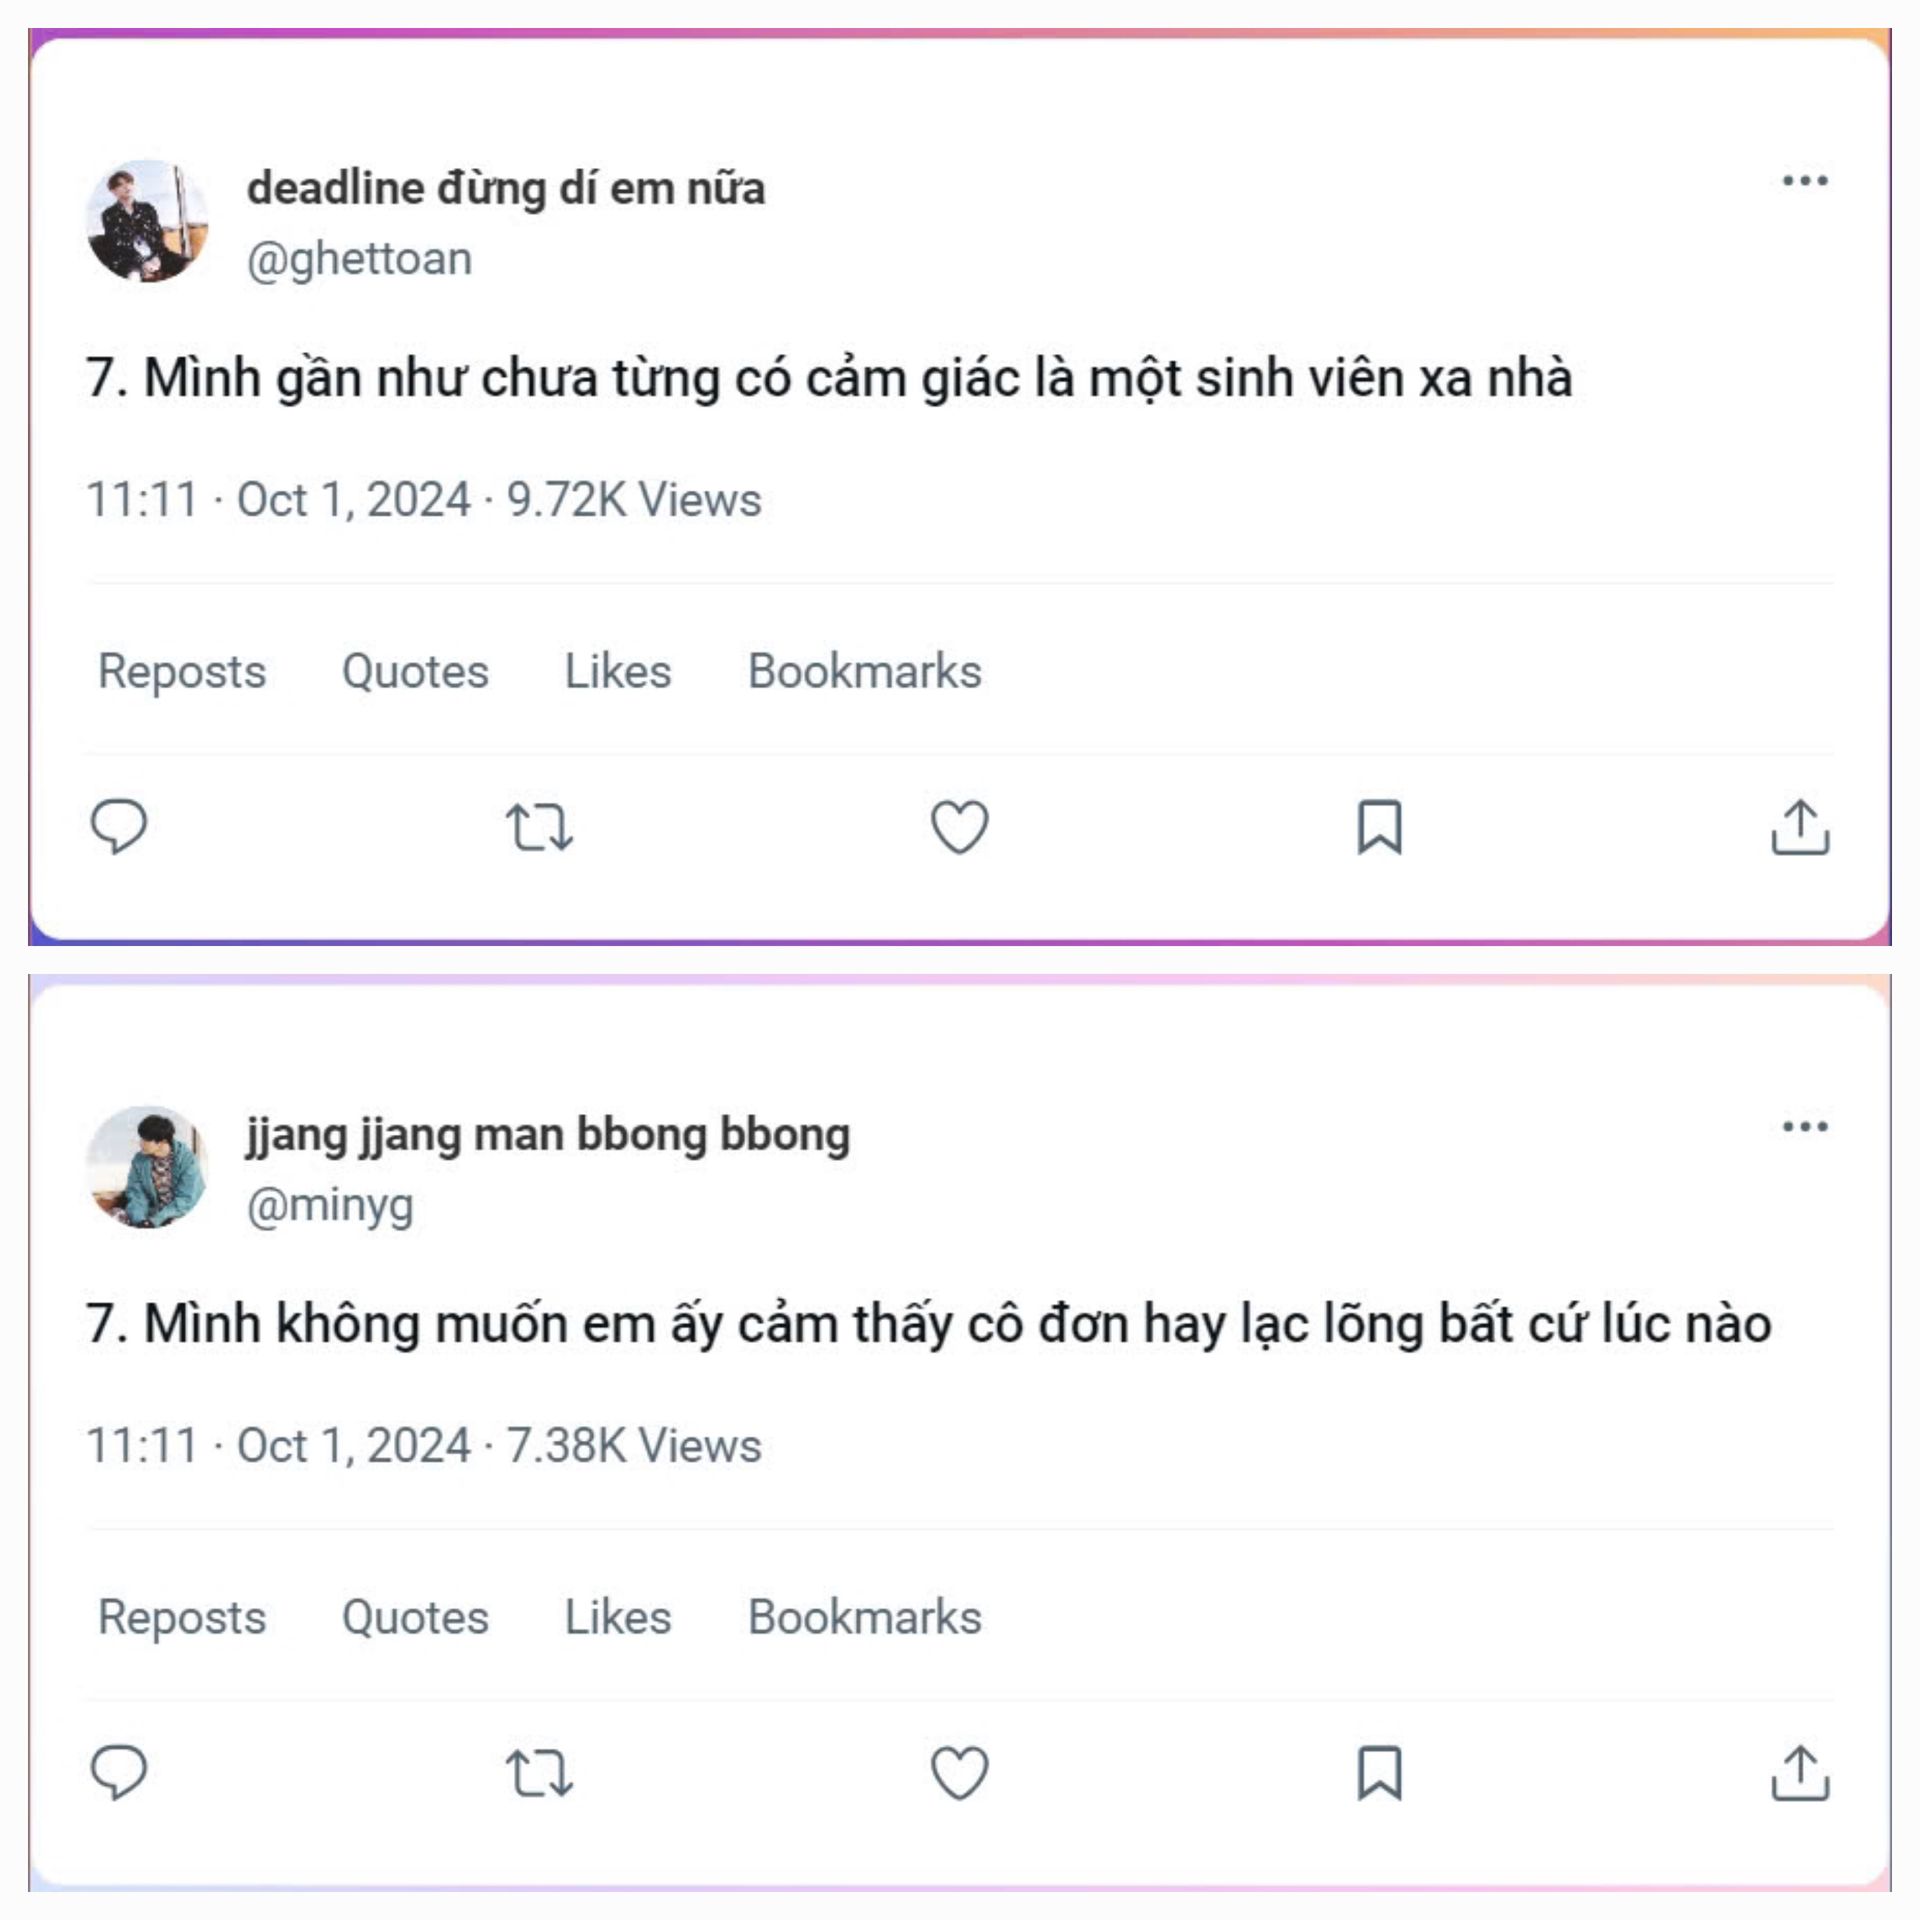The height and width of the screenshot is (1920, 1920).
Task: Open the @minyg profile avatar
Action: pyautogui.click(x=148, y=1167)
